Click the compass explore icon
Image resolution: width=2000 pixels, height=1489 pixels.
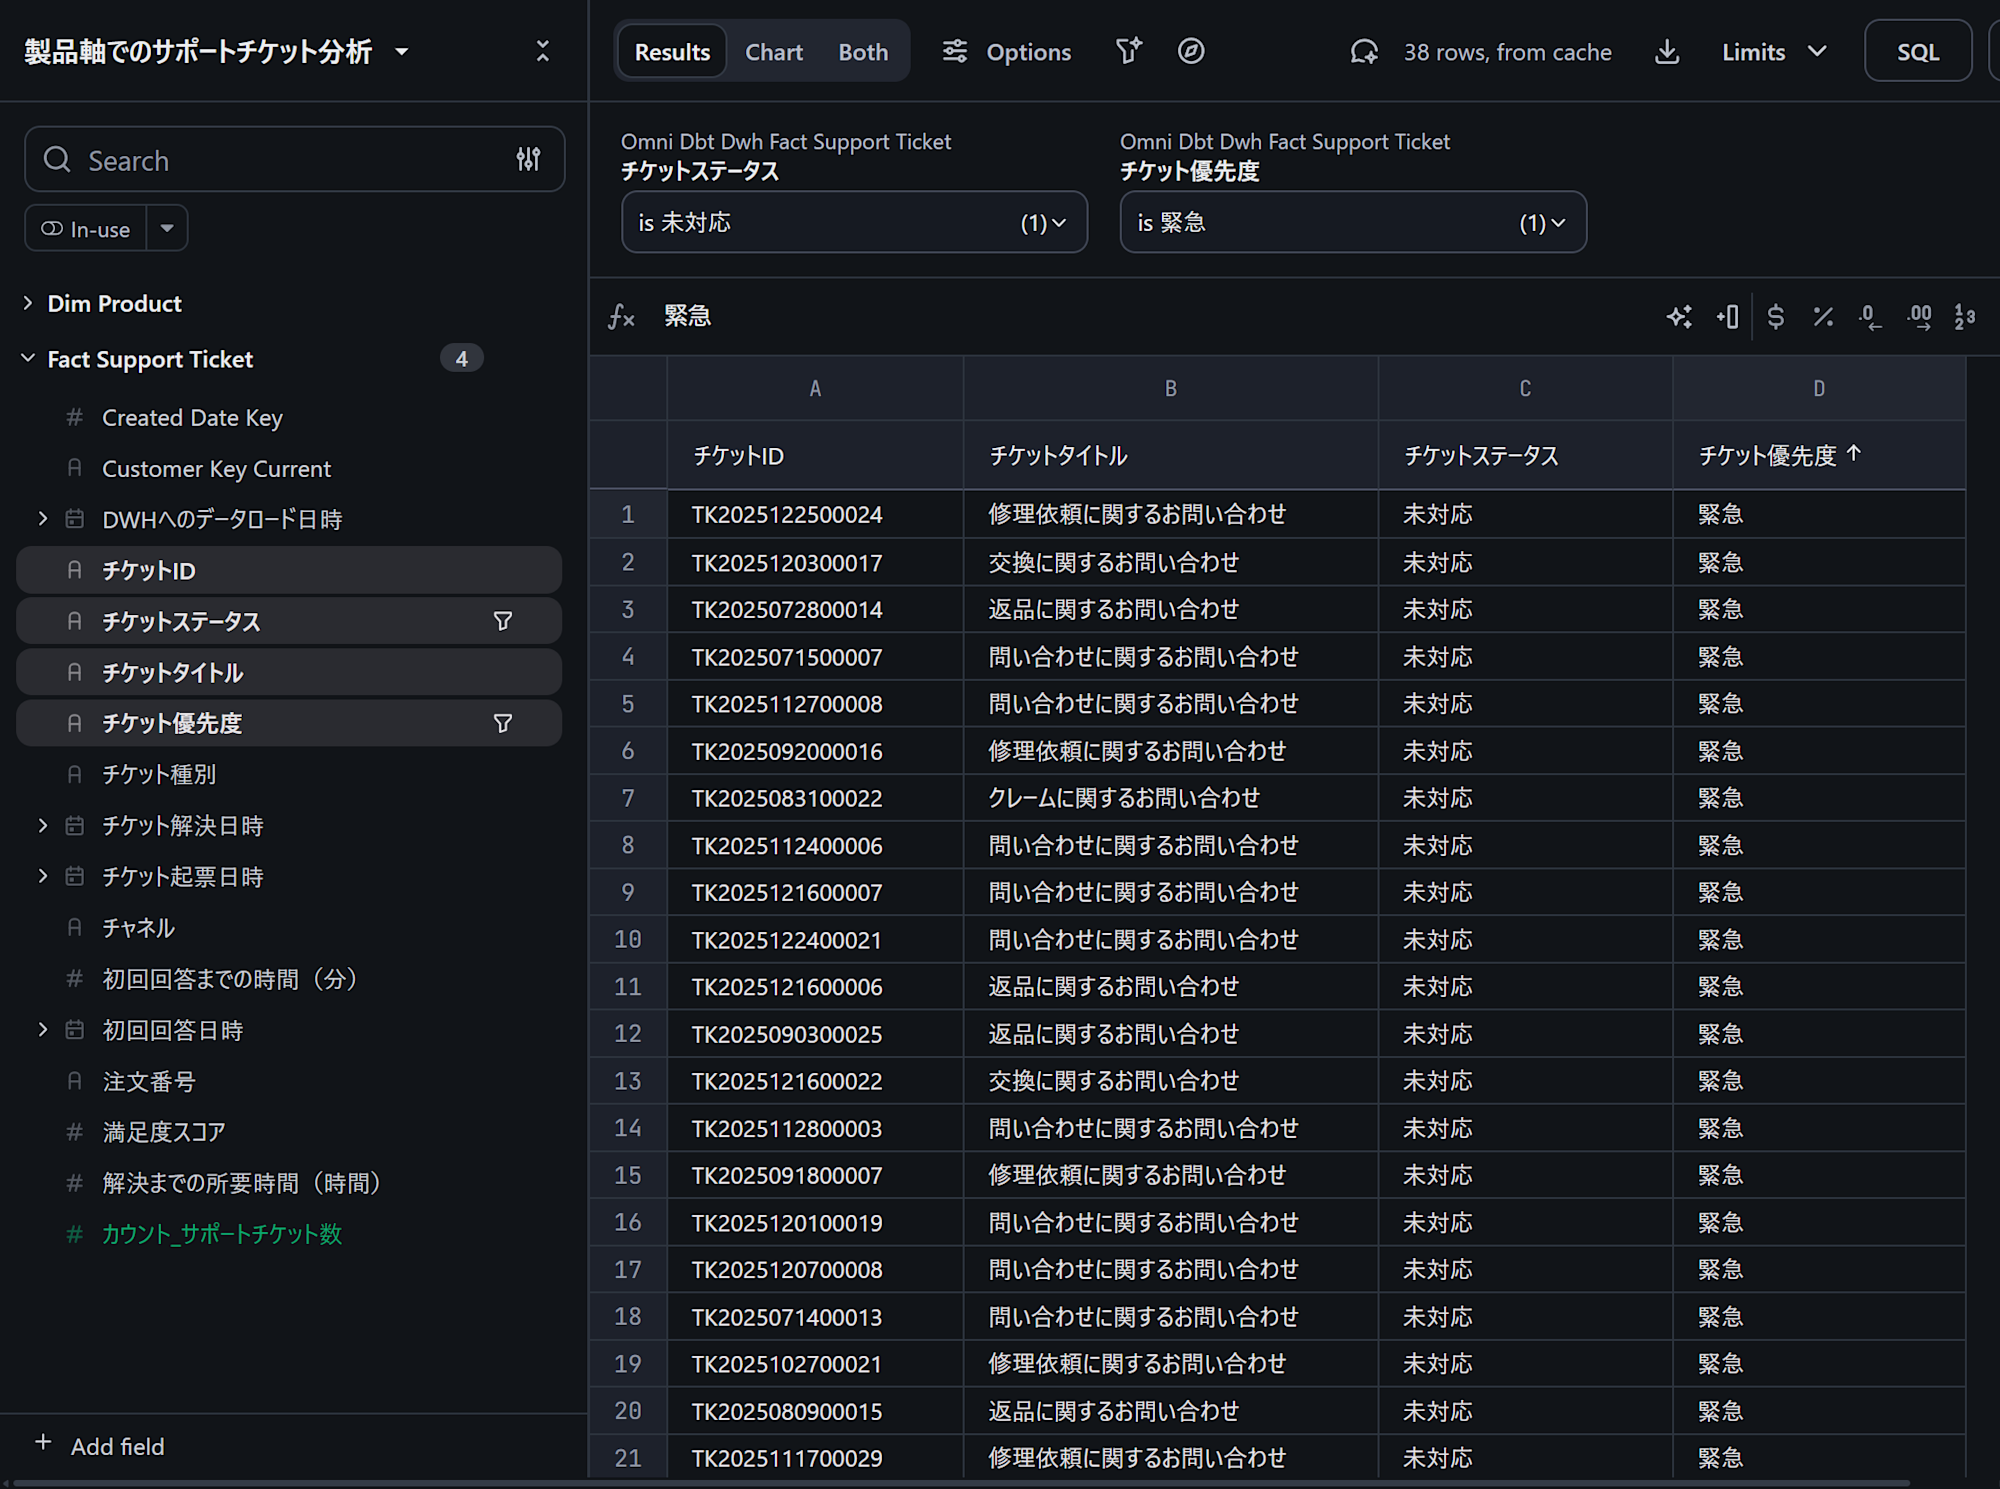(x=1190, y=51)
